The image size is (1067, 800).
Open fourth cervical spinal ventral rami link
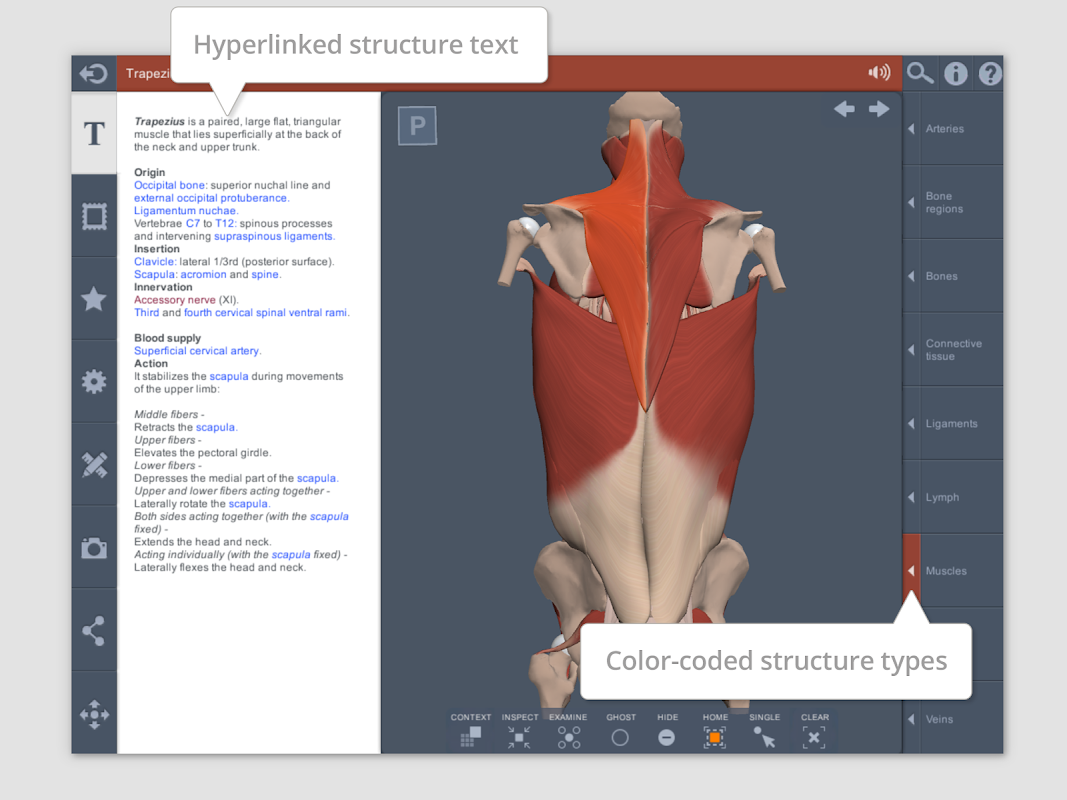click(265, 313)
